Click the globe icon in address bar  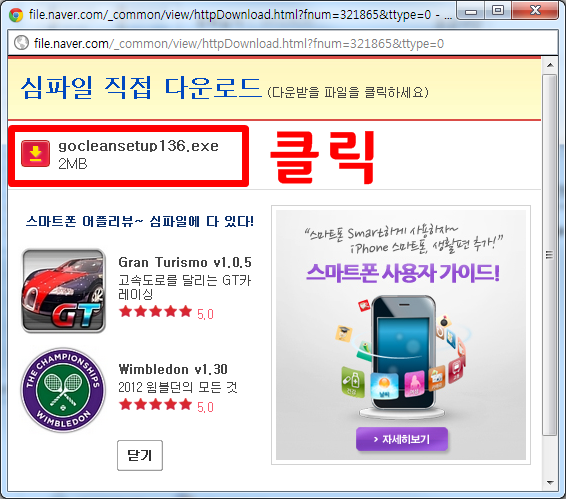(x=21, y=43)
